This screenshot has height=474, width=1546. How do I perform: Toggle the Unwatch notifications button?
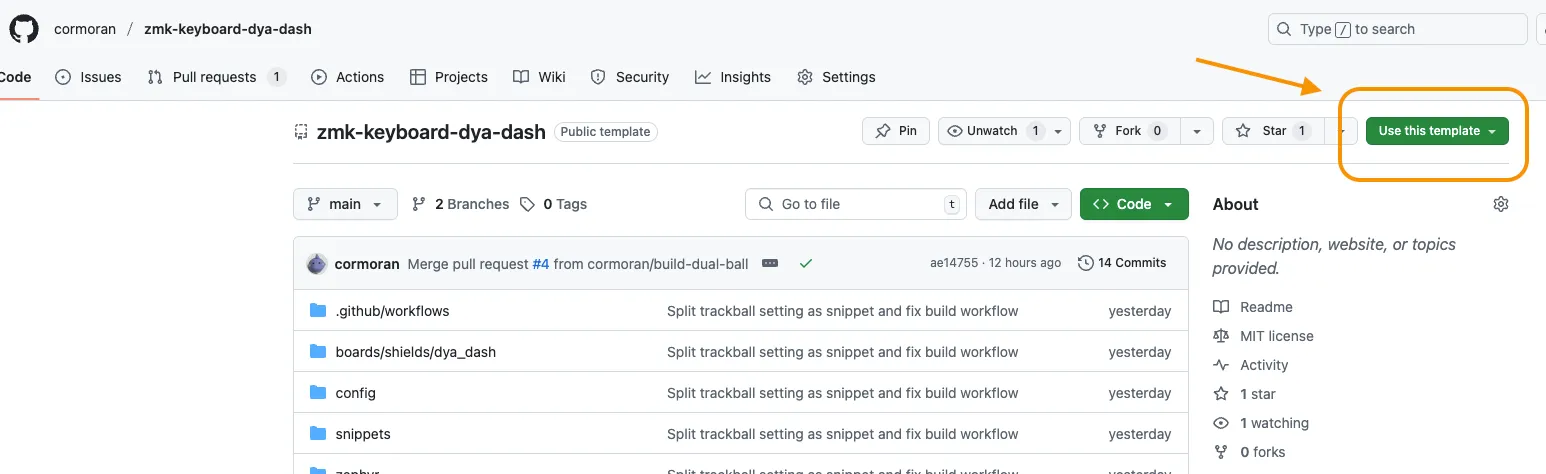coord(993,131)
